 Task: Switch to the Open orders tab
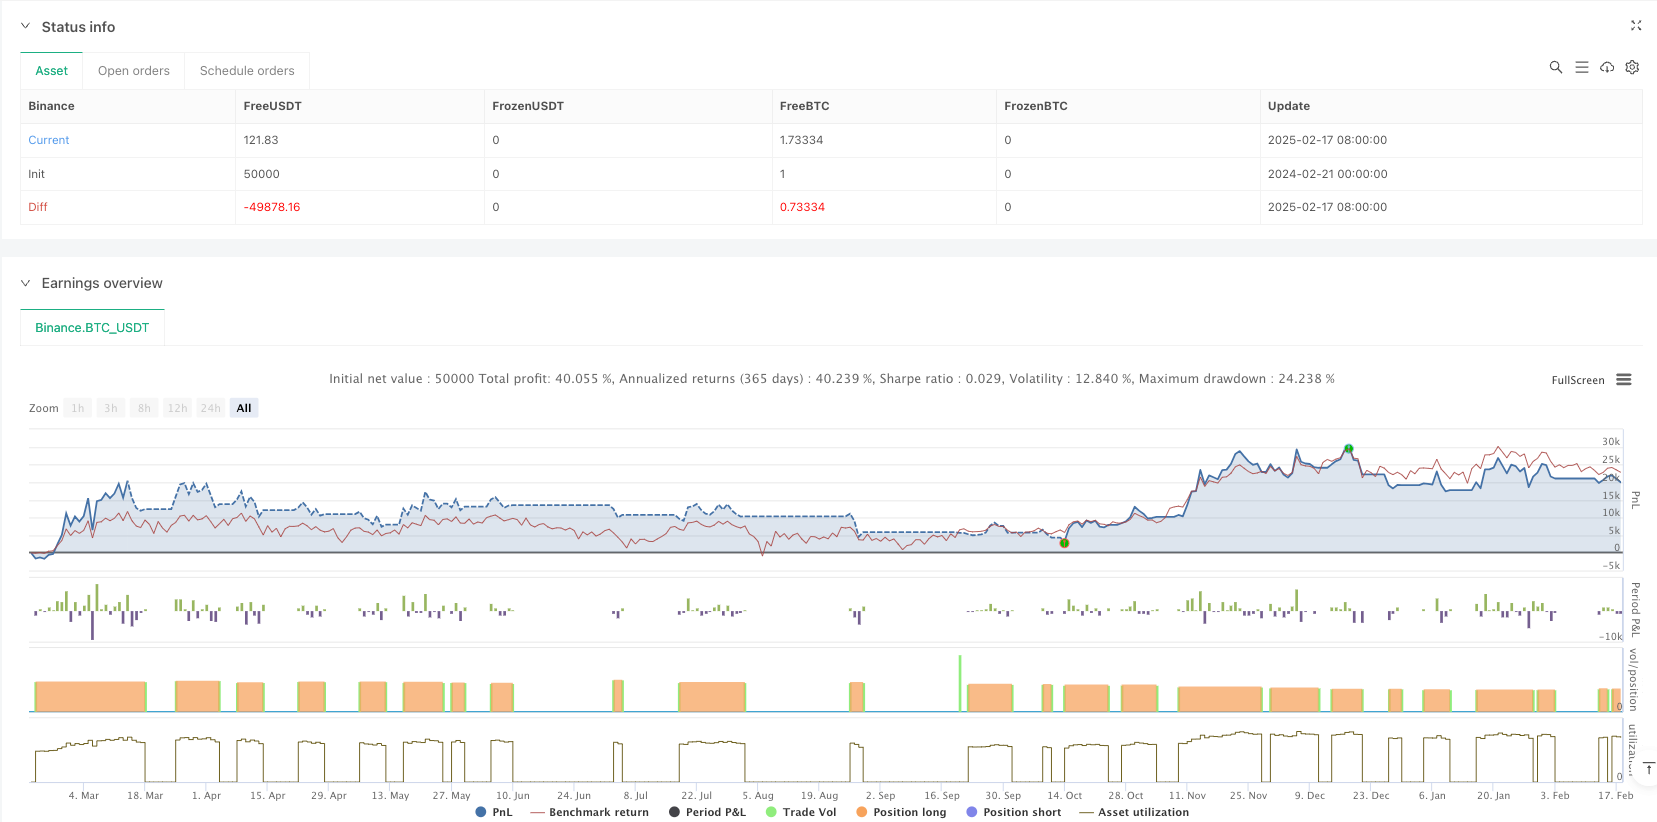tap(134, 71)
